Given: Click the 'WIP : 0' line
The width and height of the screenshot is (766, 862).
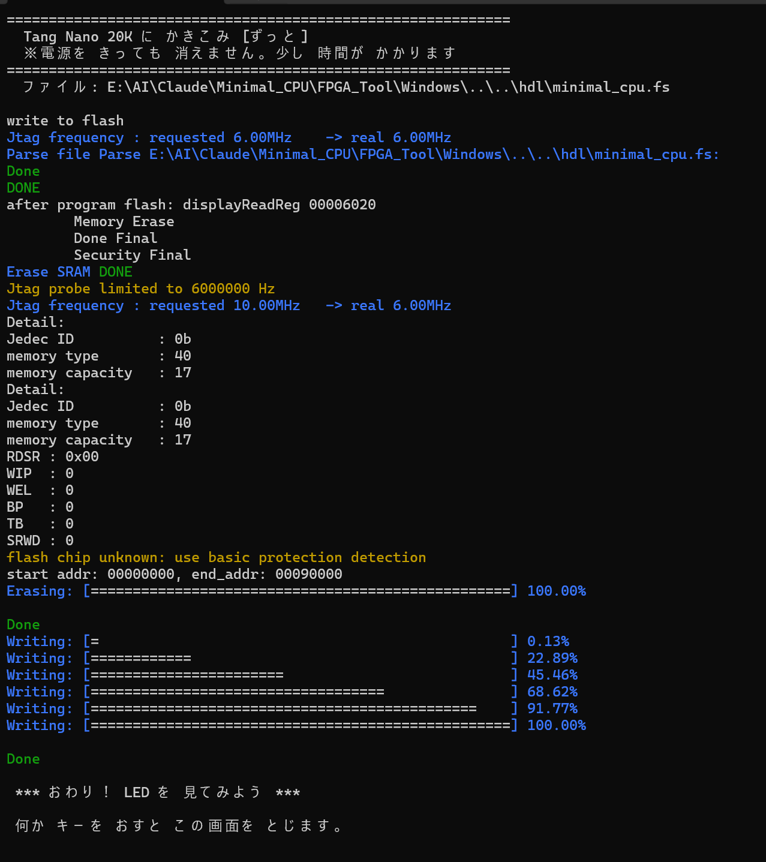Looking at the screenshot, I should (x=40, y=473).
